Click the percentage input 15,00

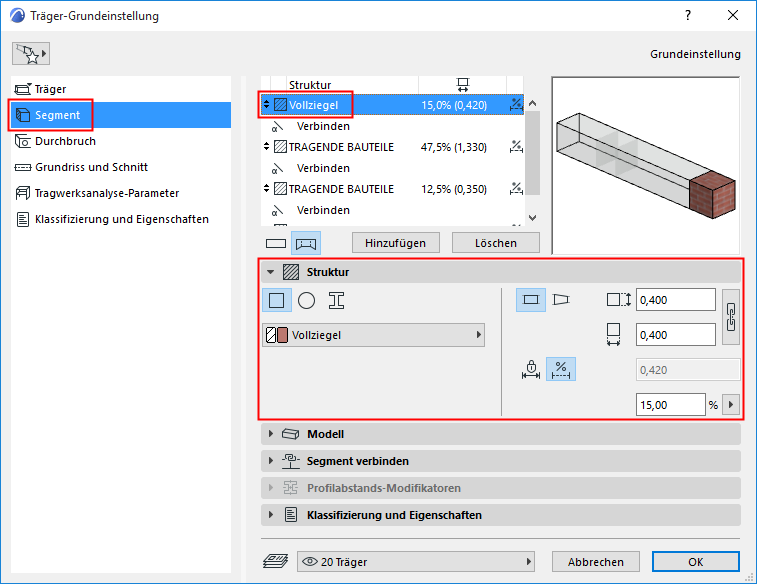click(x=671, y=405)
